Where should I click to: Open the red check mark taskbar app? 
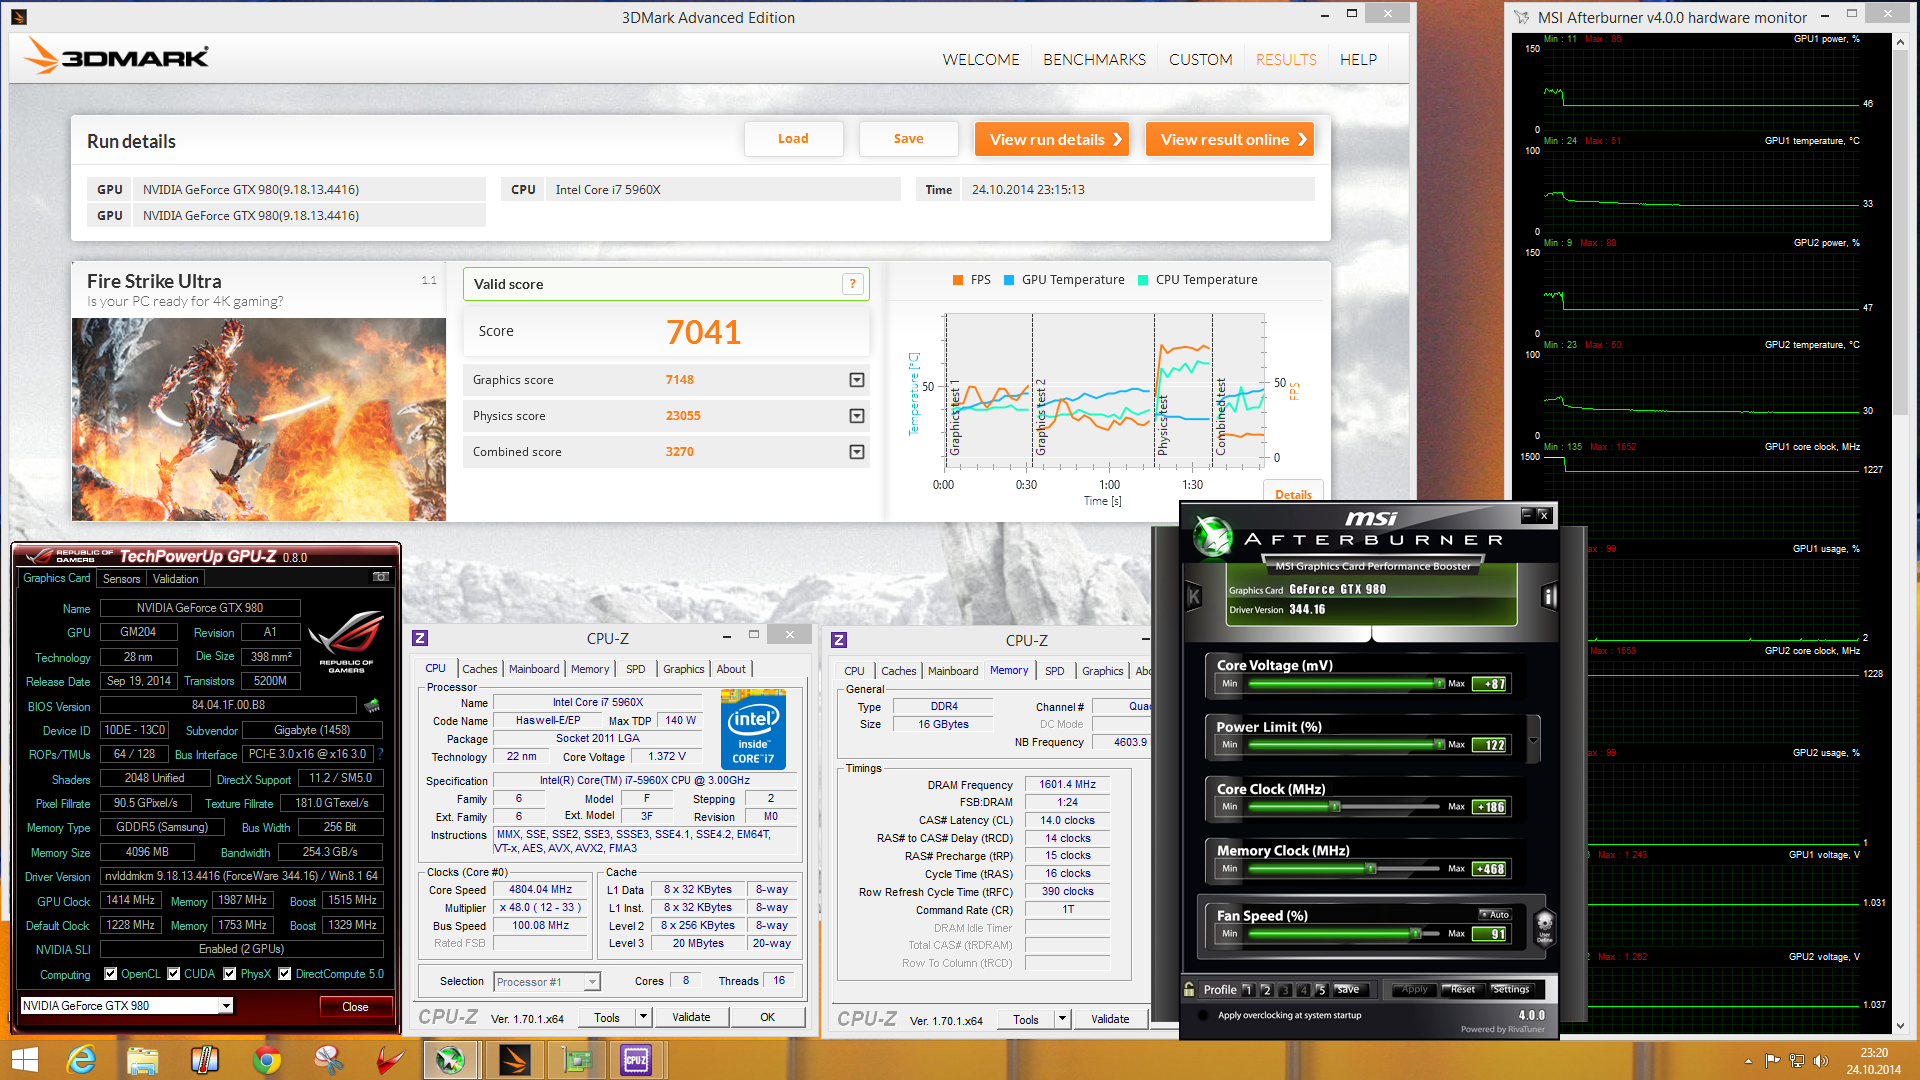coord(390,1060)
